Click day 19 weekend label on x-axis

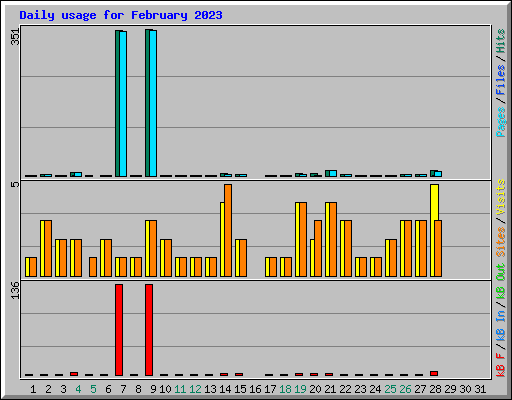pyautogui.click(x=300, y=389)
